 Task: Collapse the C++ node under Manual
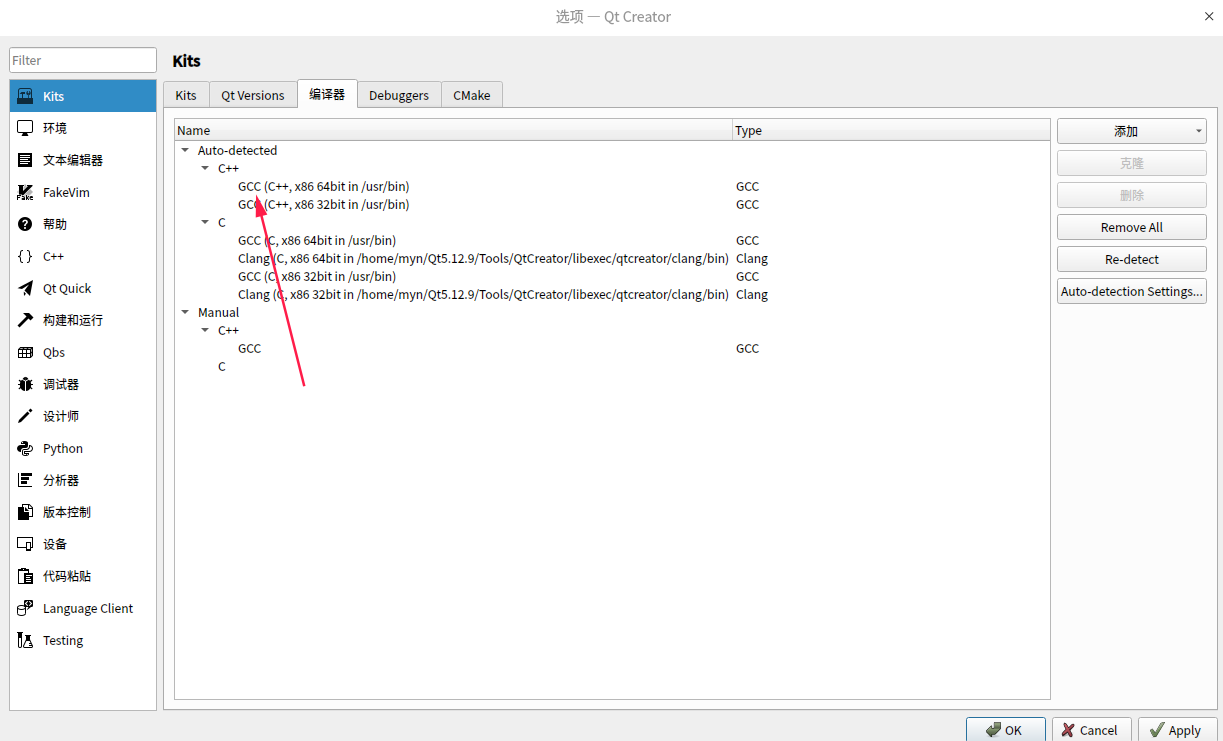tap(205, 330)
